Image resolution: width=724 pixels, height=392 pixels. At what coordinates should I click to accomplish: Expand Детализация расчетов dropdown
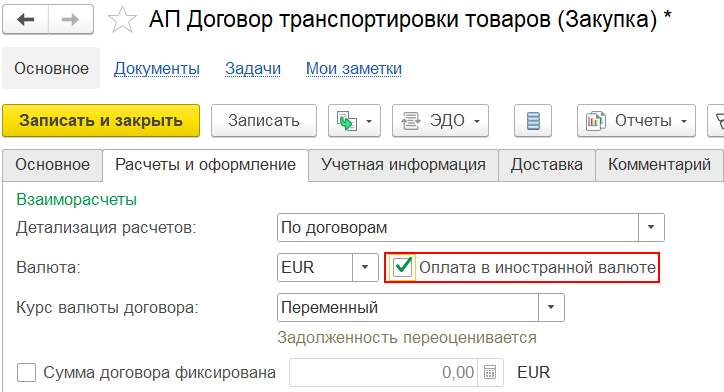click(651, 227)
